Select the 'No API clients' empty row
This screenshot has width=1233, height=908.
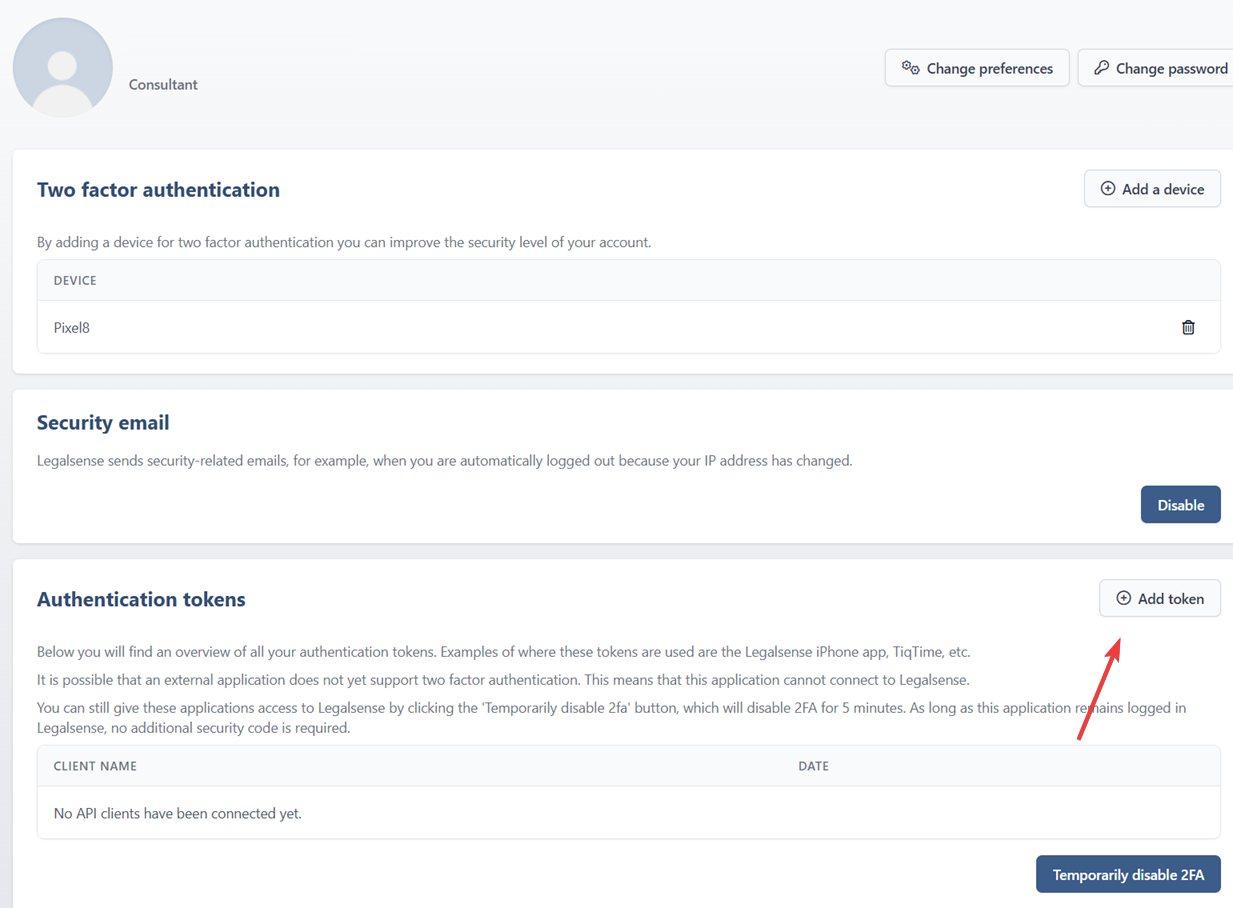point(629,813)
